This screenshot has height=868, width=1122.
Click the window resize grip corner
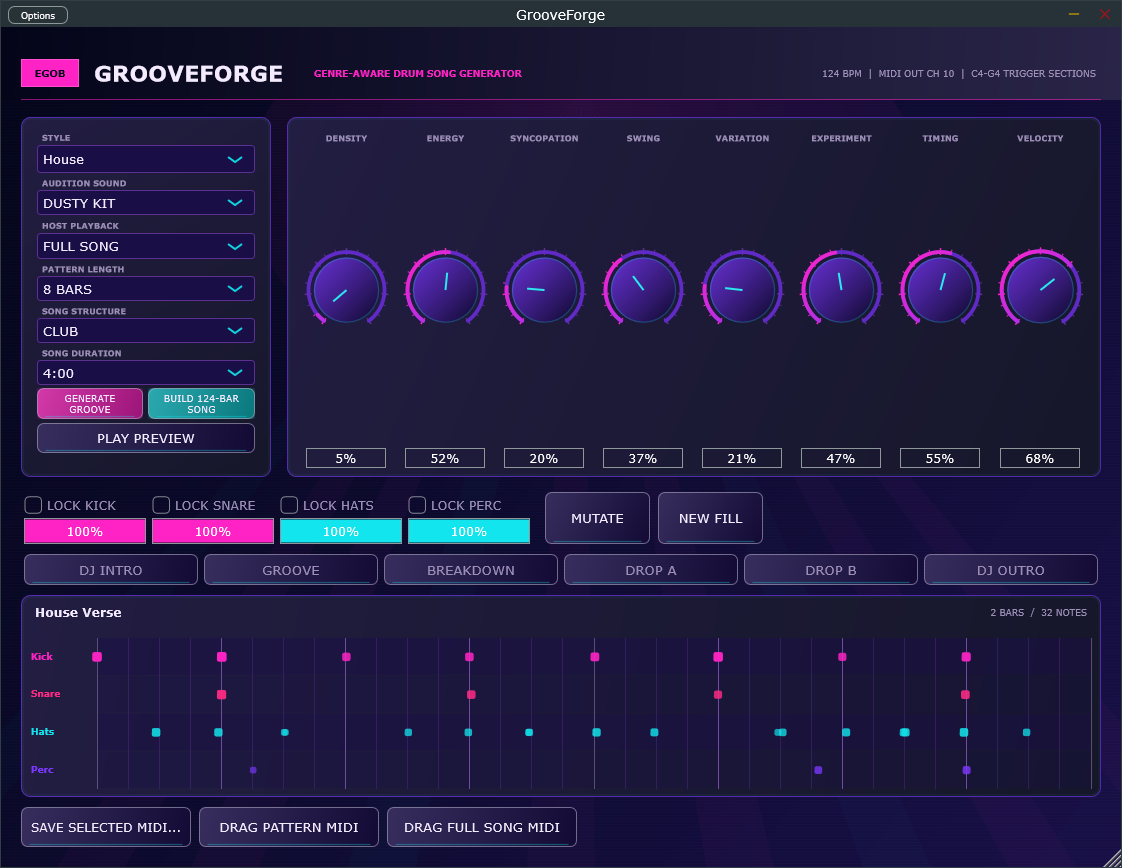pos(1113,859)
